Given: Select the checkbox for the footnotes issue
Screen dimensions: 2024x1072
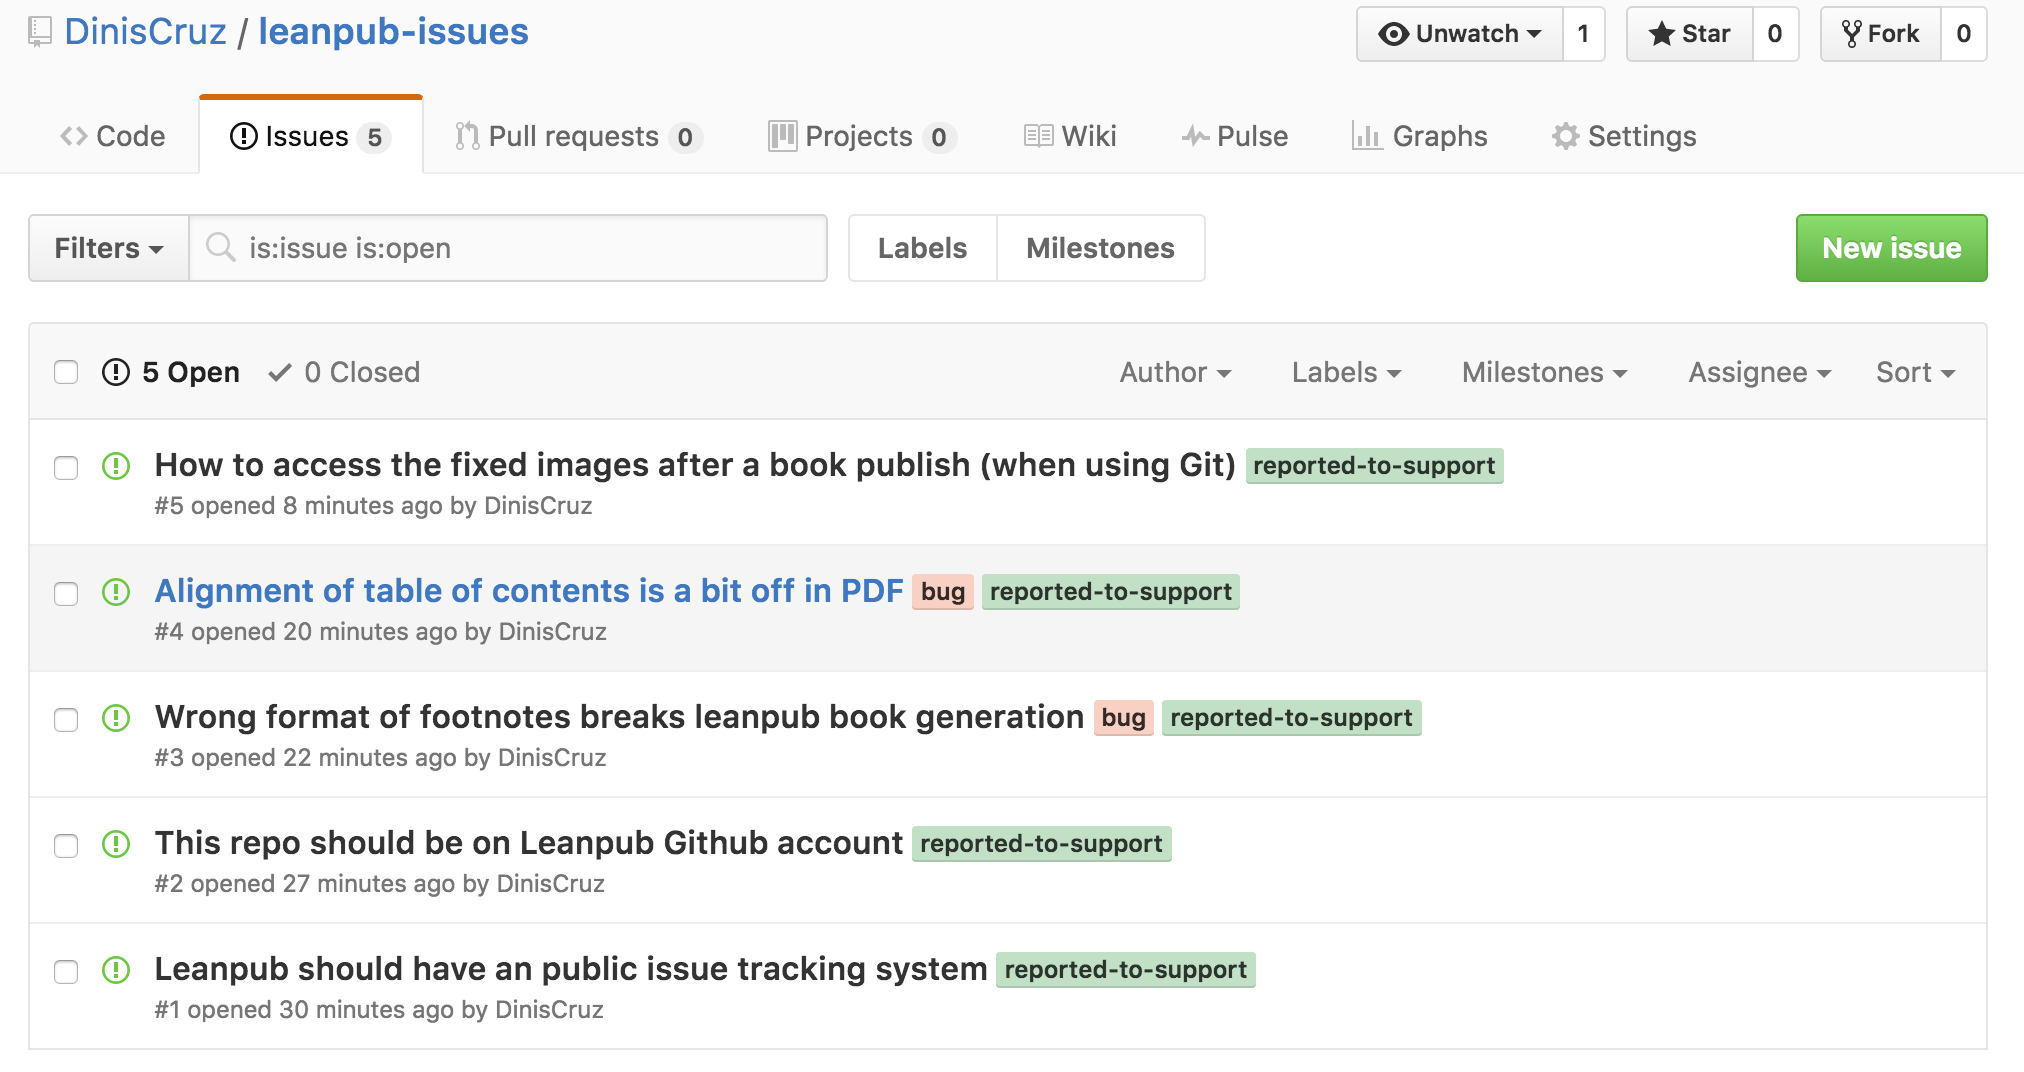Looking at the screenshot, I should [66, 720].
